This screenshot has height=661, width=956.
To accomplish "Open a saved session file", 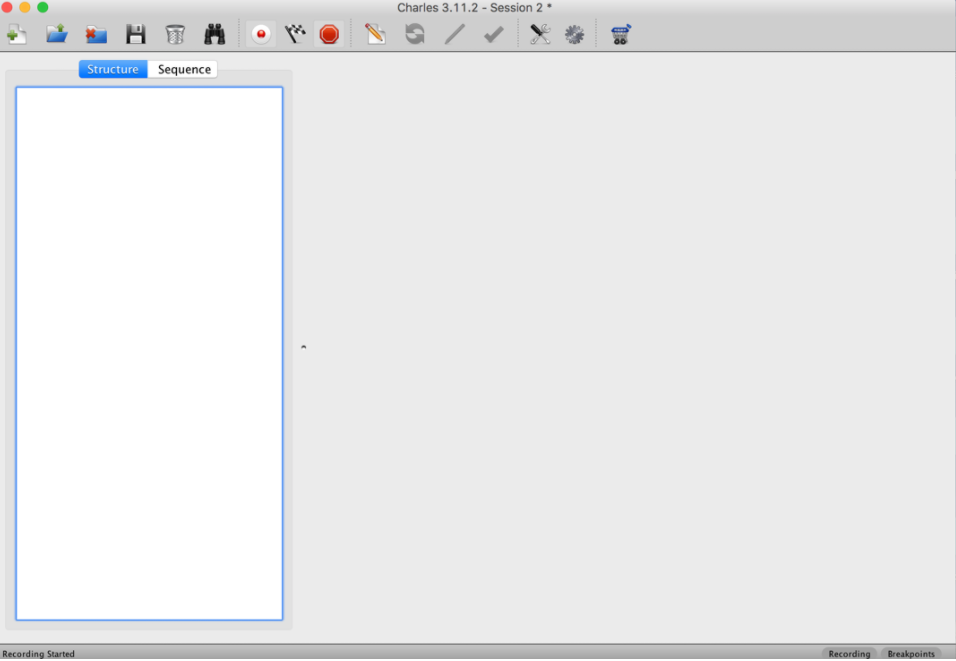I will [x=57, y=35].
